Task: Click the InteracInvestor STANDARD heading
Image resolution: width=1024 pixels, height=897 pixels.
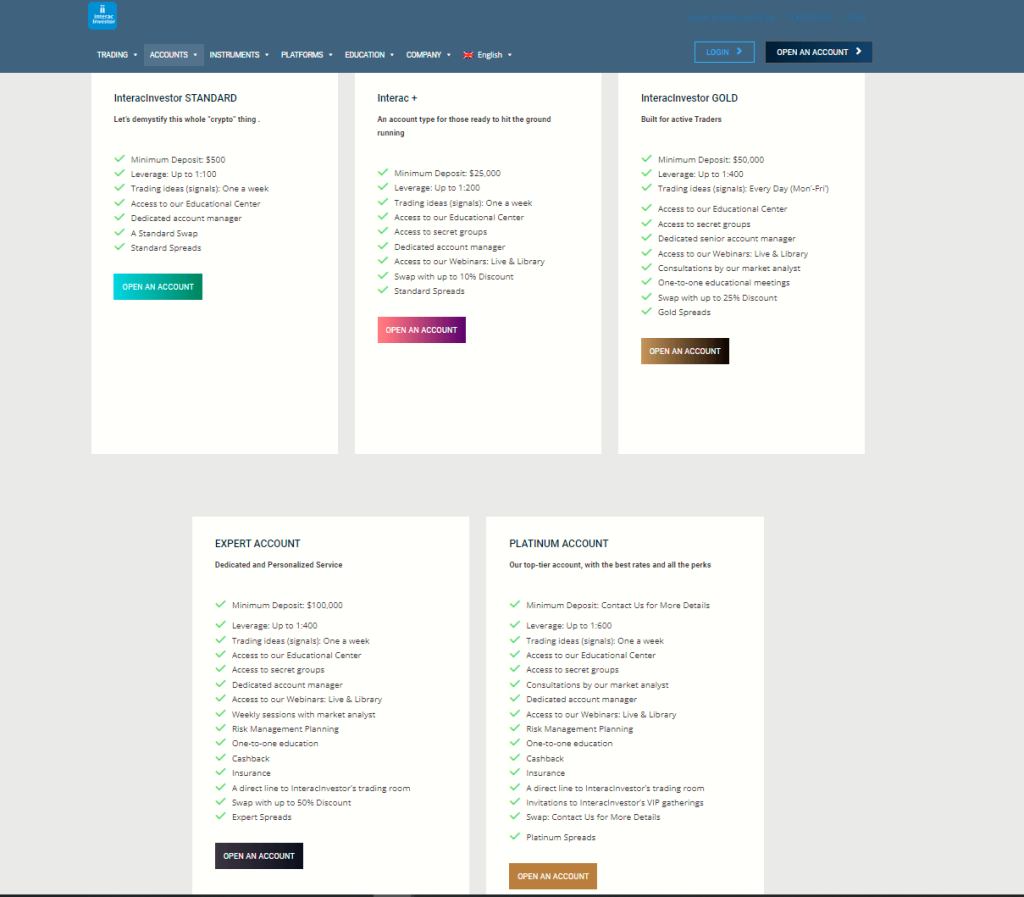Action: (175, 98)
